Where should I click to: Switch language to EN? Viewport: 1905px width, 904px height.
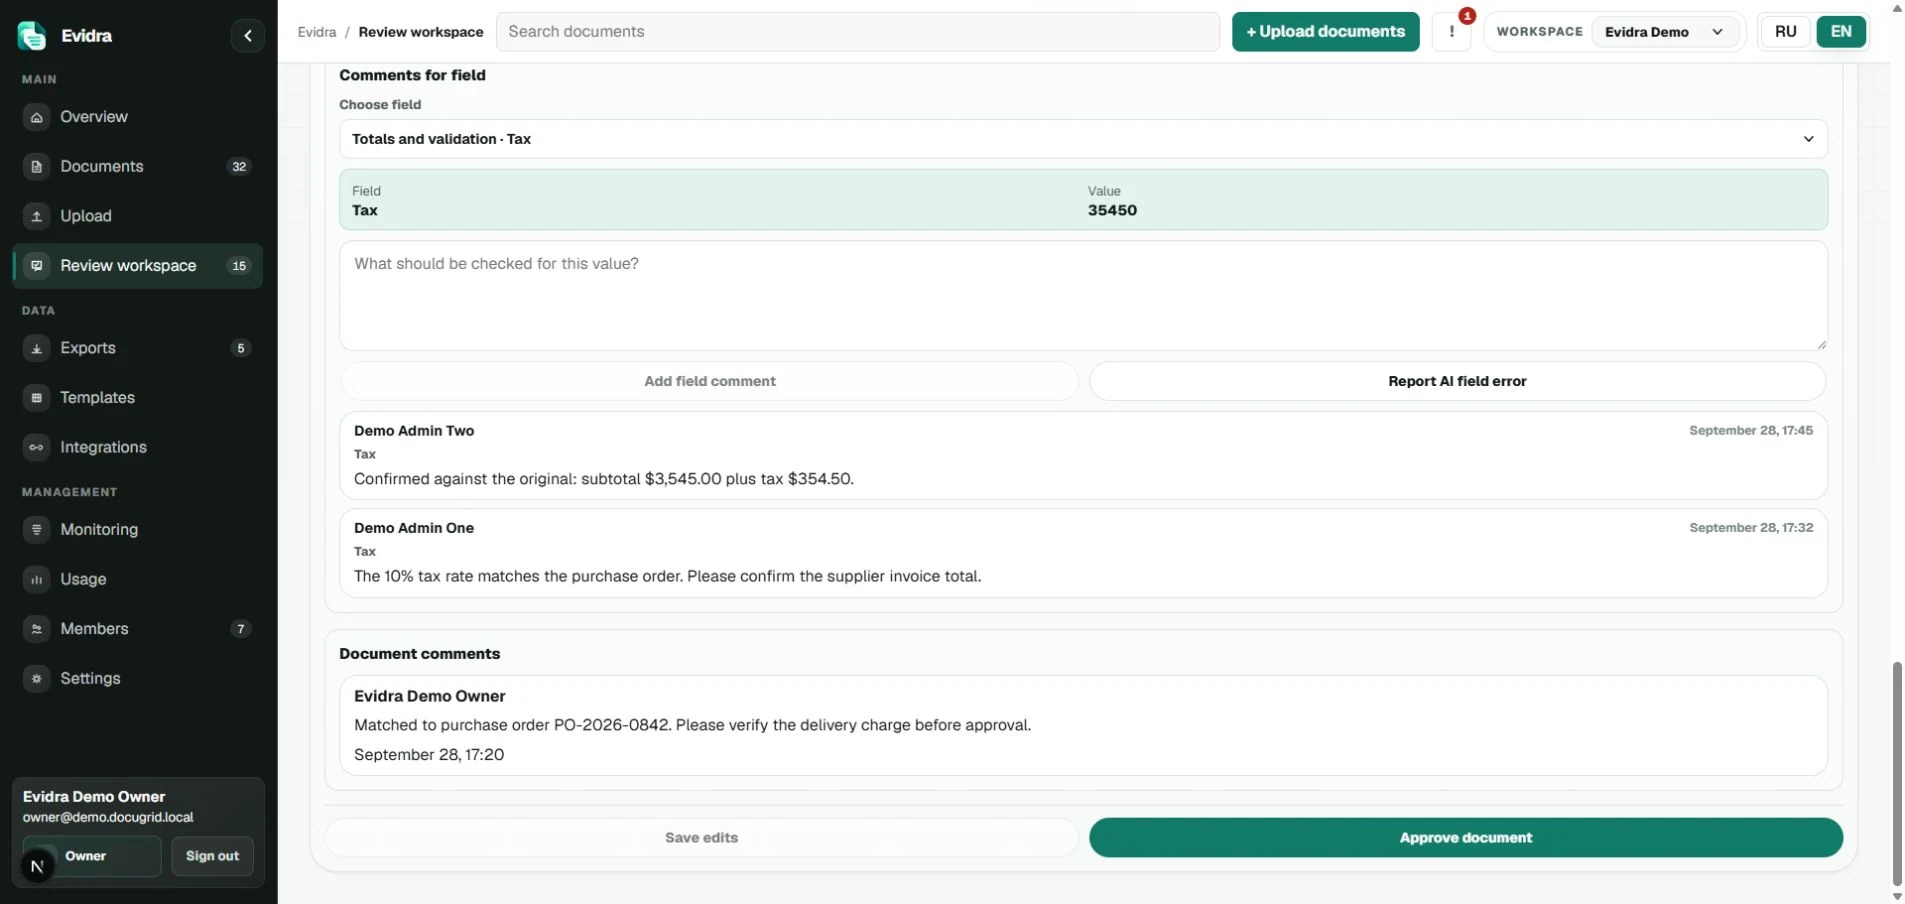[1841, 32]
